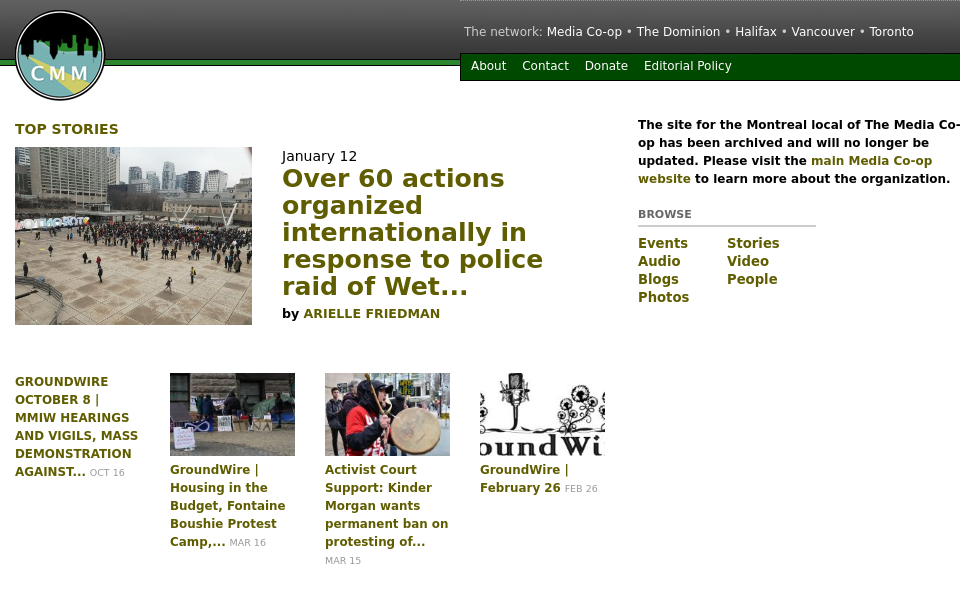The image size is (960, 600).
Task: Switch to the Vancouver local site
Action: pos(823,32)
